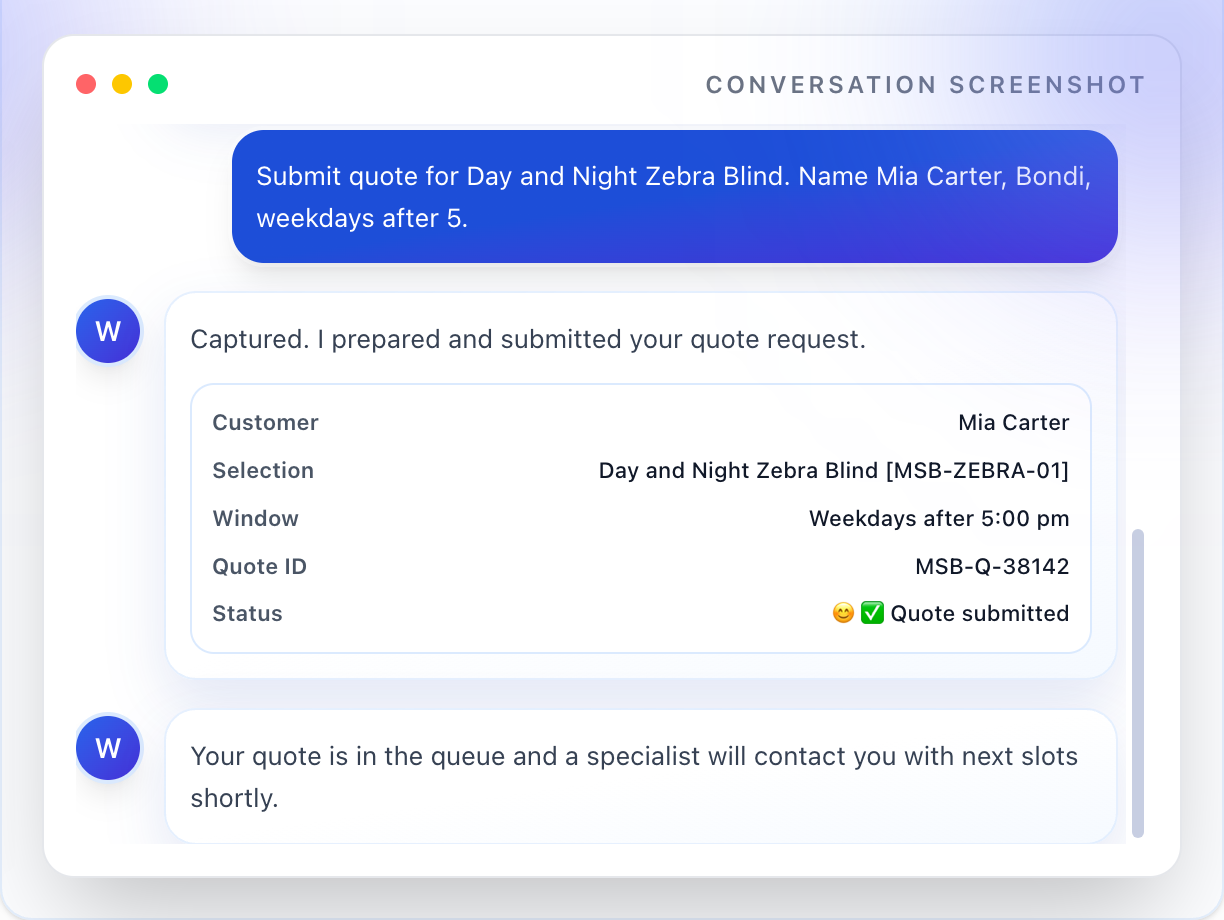Click the queue confirmation message bubble

(641, 776)
